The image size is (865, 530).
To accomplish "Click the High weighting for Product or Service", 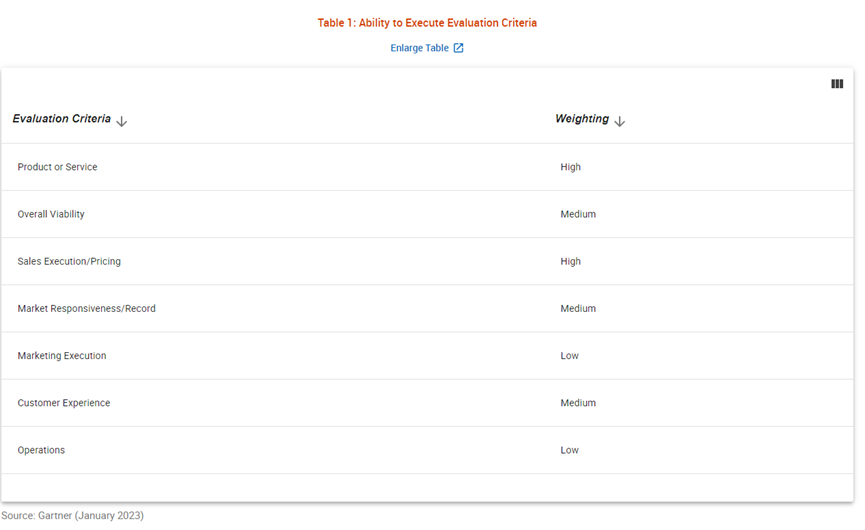I will (x=570, y=167).
